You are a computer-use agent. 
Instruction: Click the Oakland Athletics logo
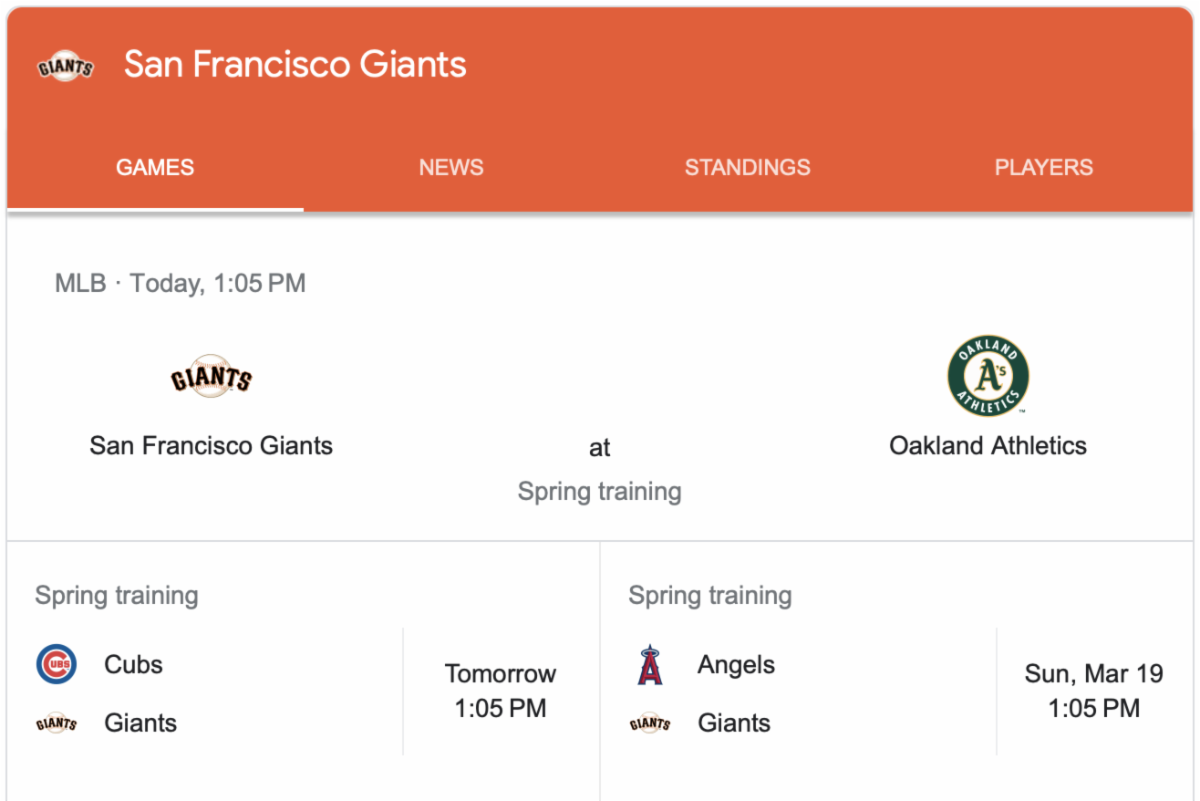[988, 376]
